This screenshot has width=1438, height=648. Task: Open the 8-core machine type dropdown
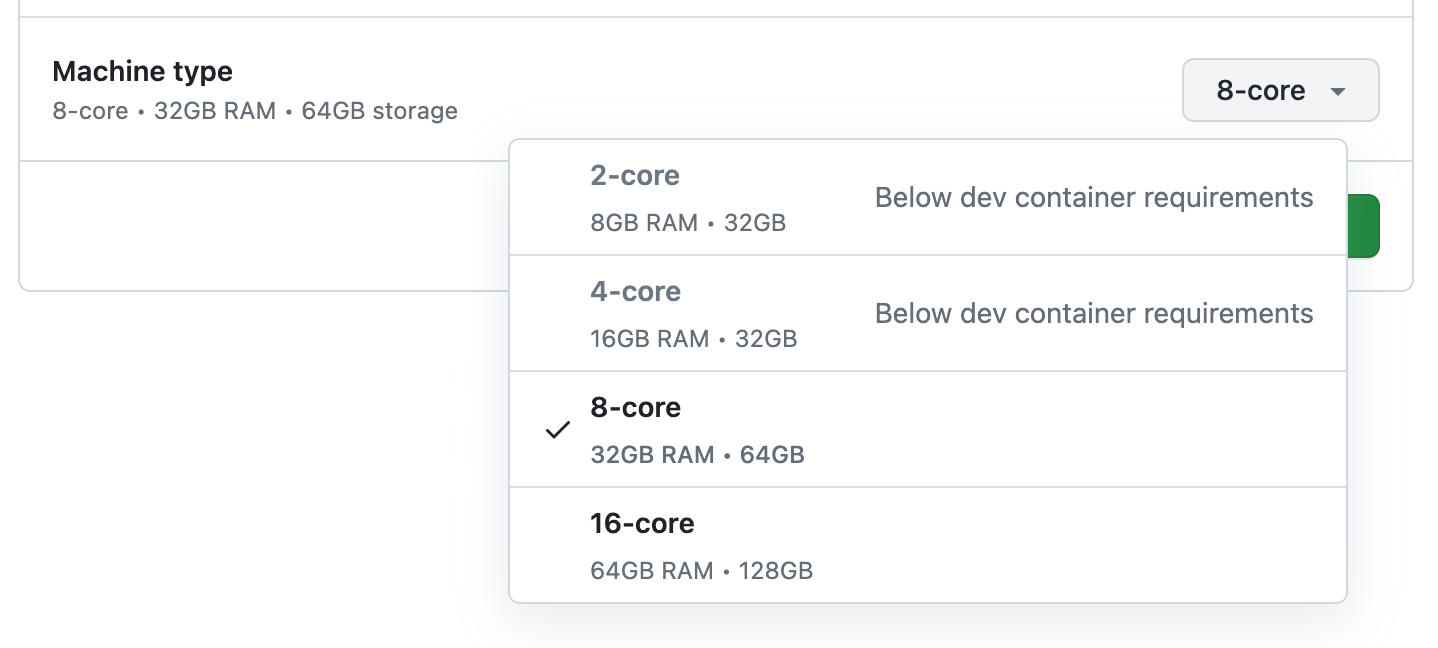(1280, 90)
